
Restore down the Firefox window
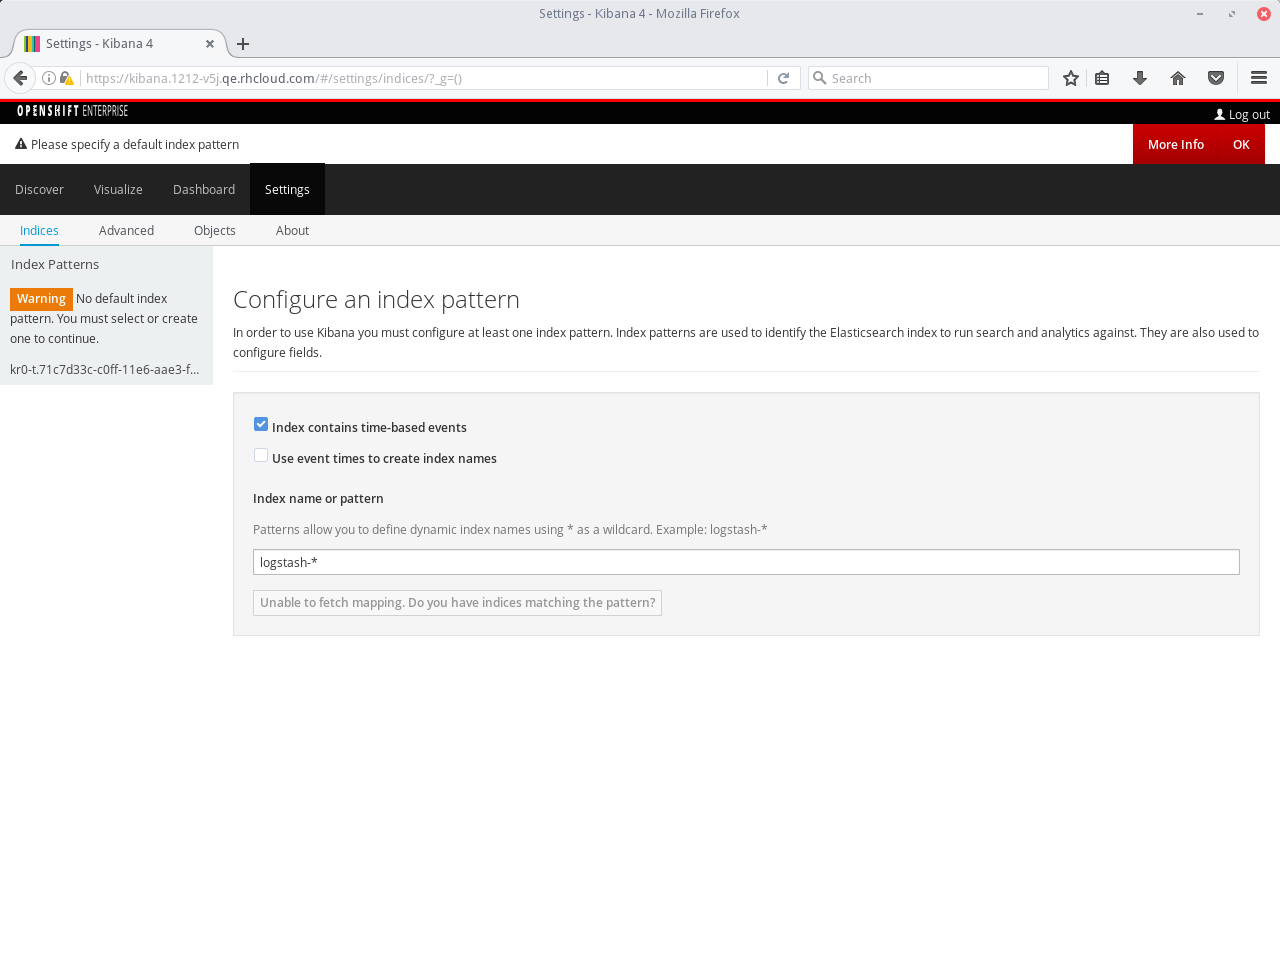[1232, 14]
